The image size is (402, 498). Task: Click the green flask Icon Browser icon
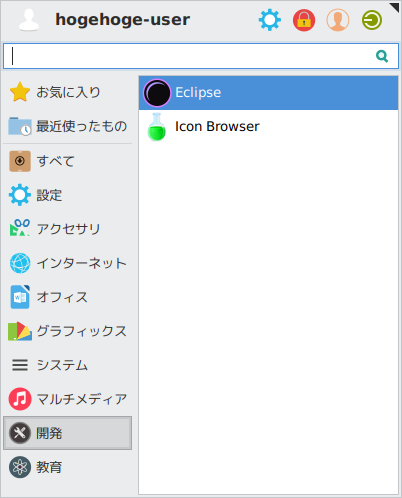point(157,127)
